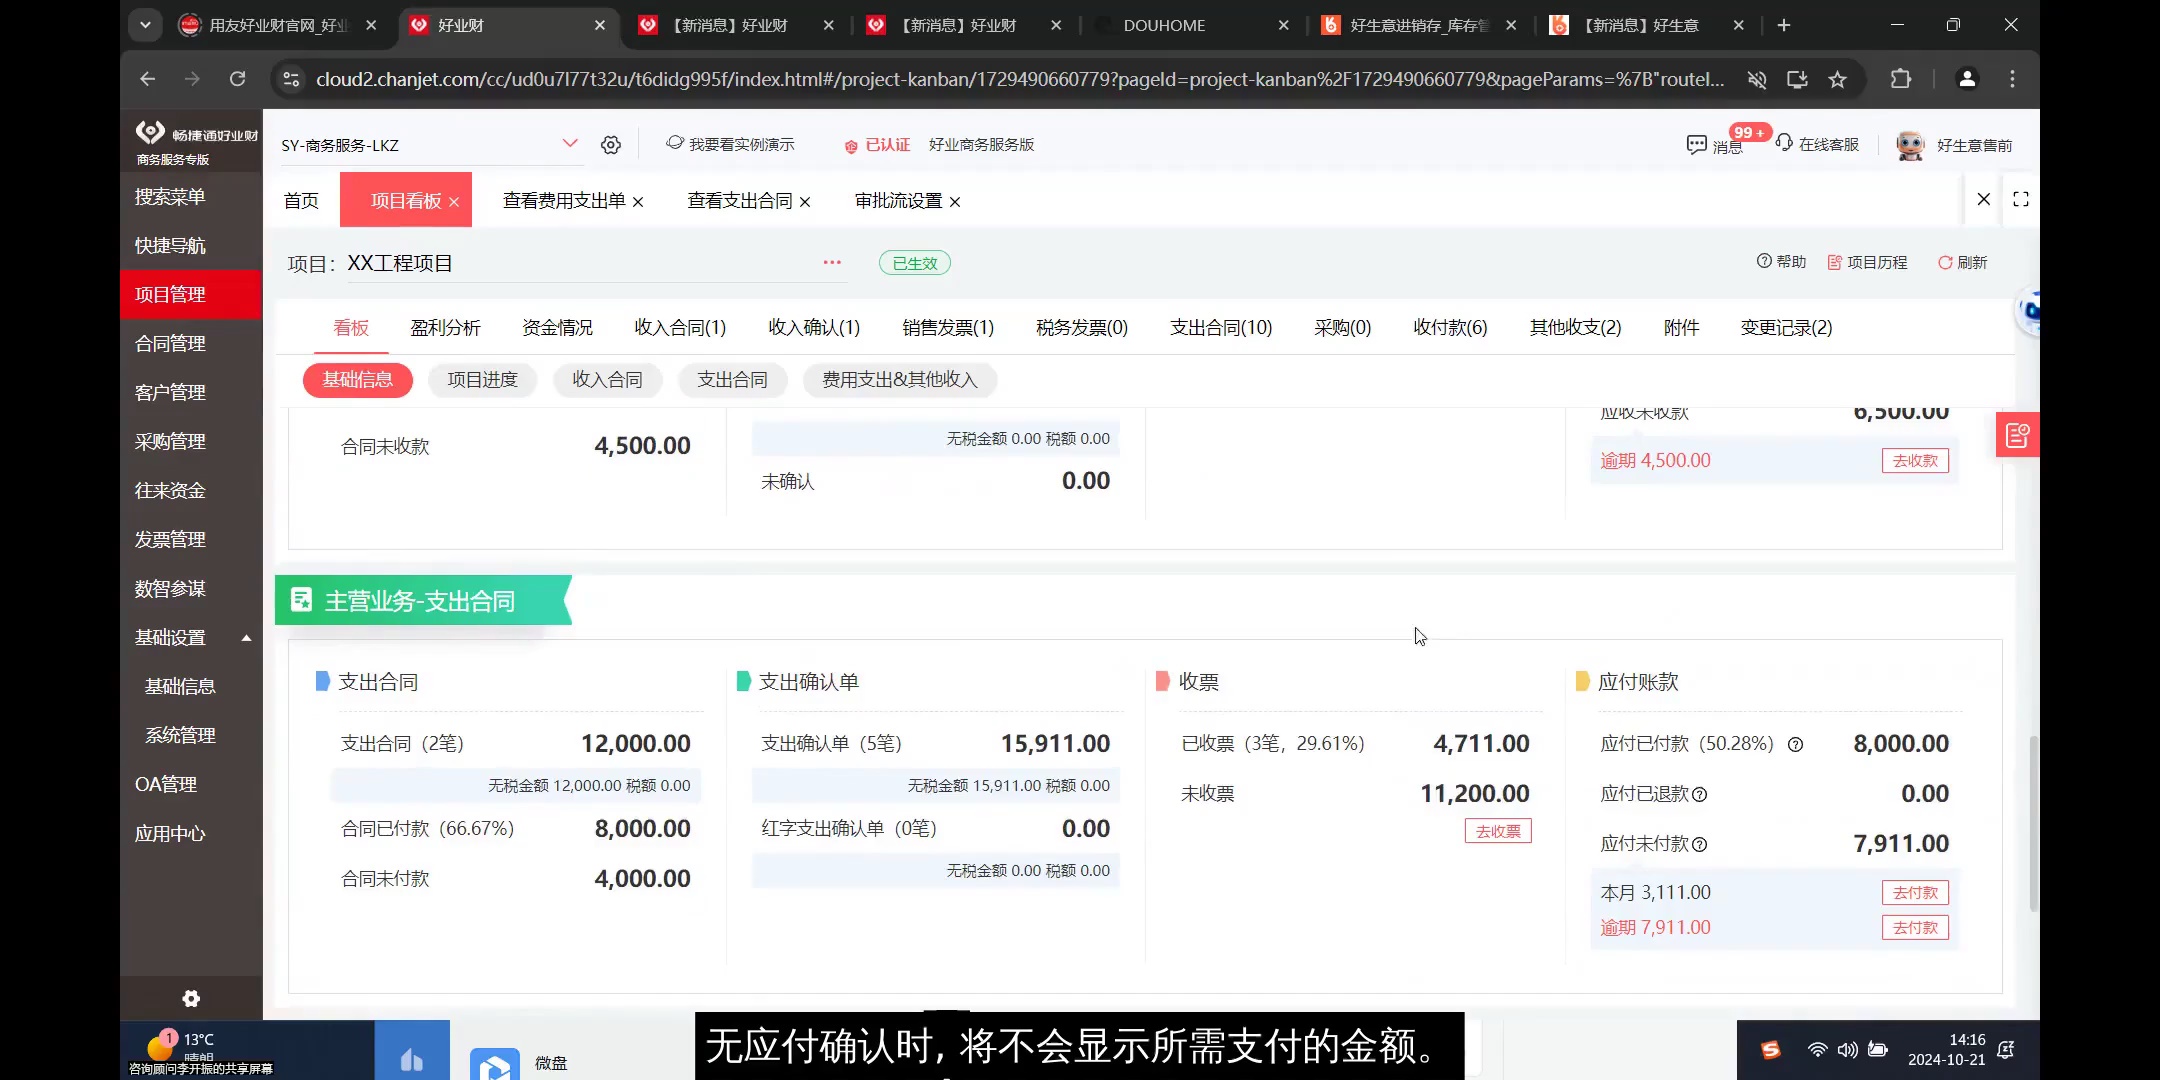Open the 在线客服 headset icon
The width and height of the screenshot is (2160, 1080).
point(1785,144)
